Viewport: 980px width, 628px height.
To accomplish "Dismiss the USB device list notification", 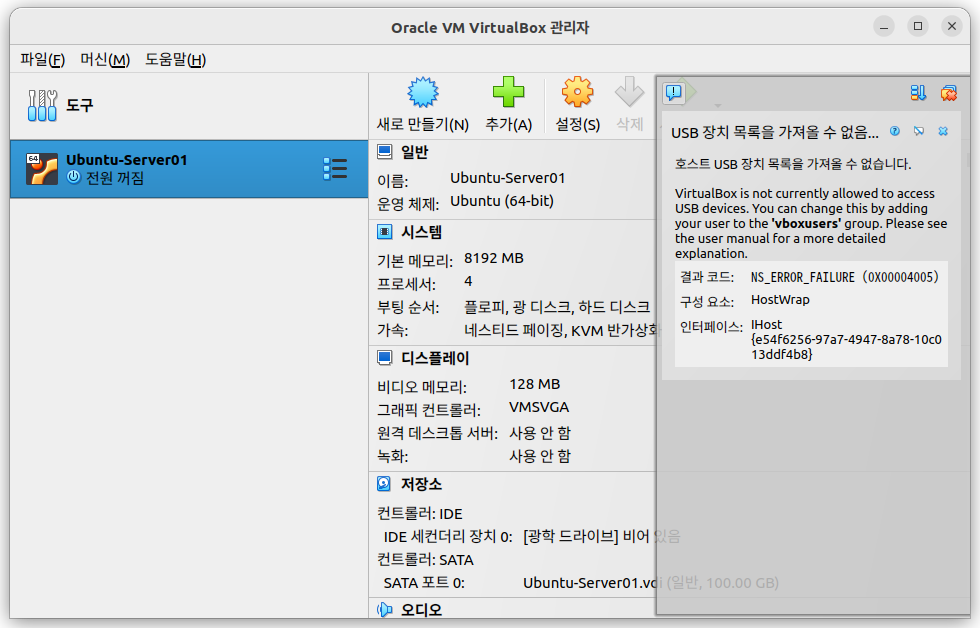I will (943, 131).
